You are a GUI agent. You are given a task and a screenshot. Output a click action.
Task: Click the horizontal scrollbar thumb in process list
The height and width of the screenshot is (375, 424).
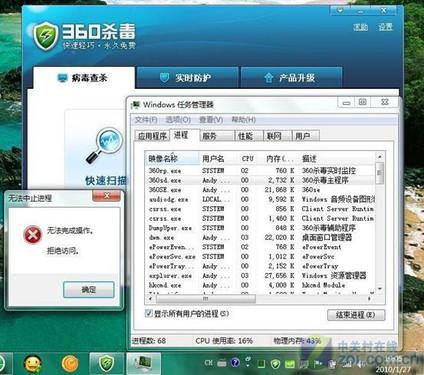(x=206, y=299)
